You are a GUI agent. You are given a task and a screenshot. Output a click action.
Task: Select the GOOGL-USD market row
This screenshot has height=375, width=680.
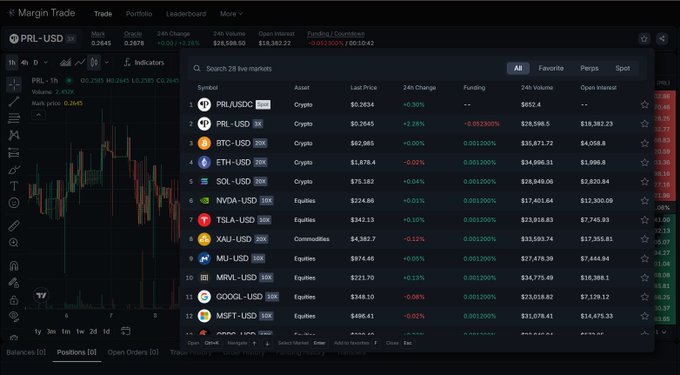coord(417,297)
